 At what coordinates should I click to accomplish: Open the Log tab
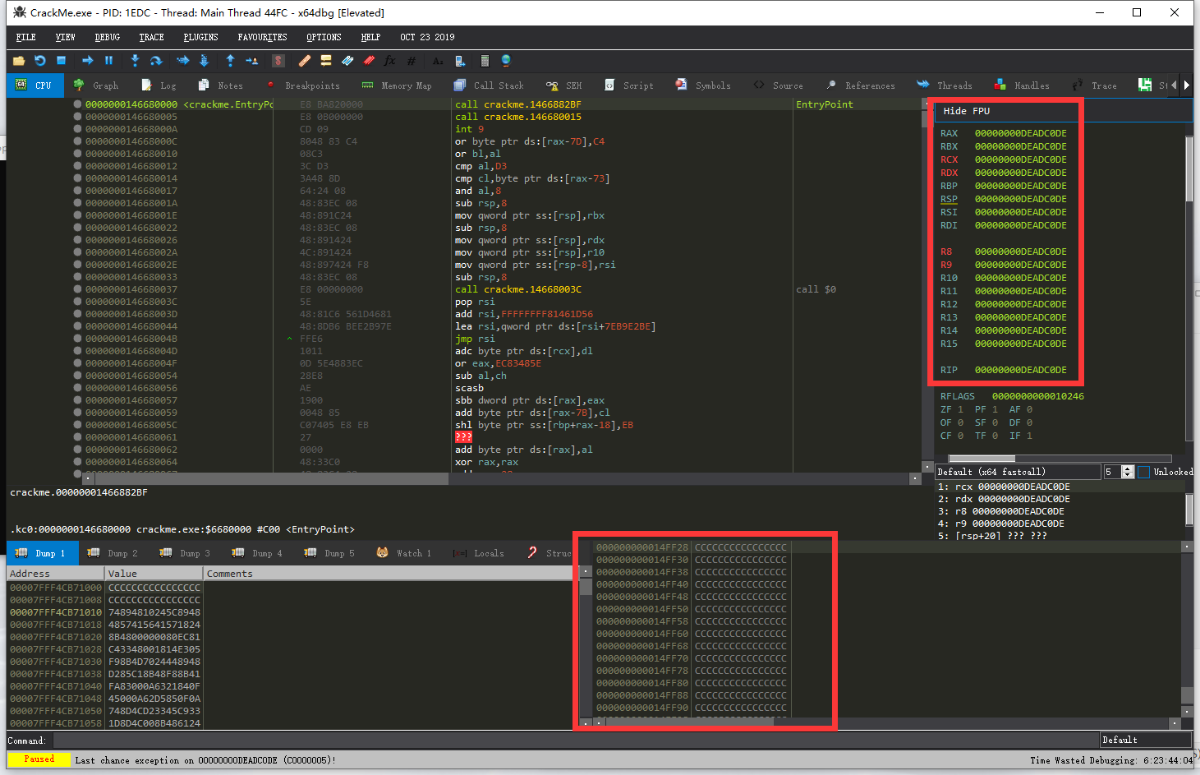point(158,85)
